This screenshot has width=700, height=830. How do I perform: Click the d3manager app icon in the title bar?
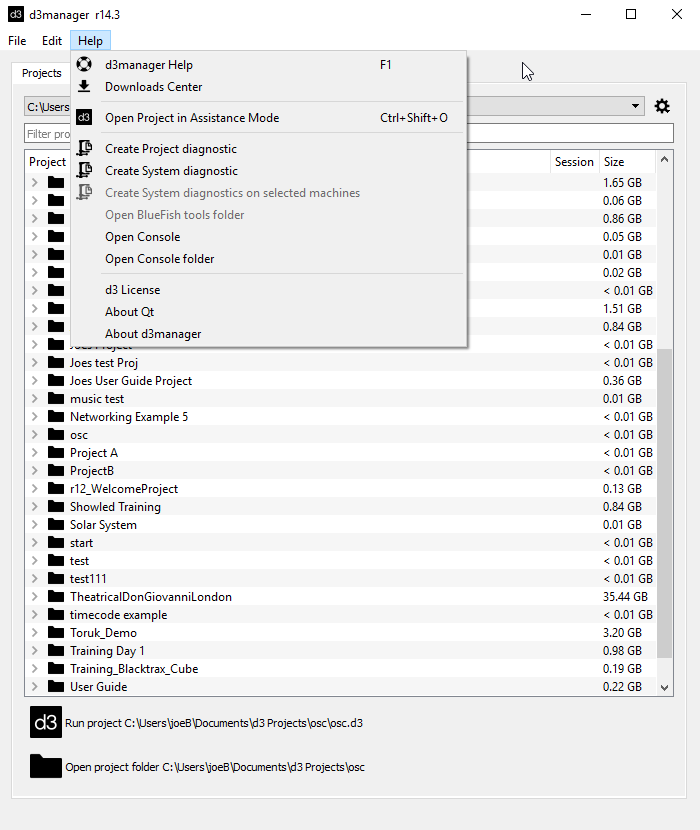(x=16, y=14)
